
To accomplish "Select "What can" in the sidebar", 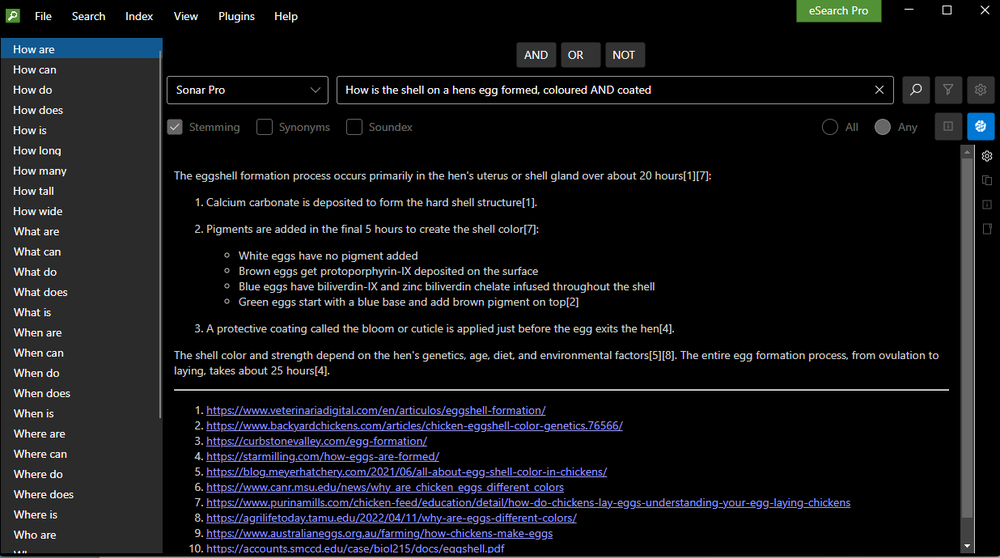I will pos(81,252).
